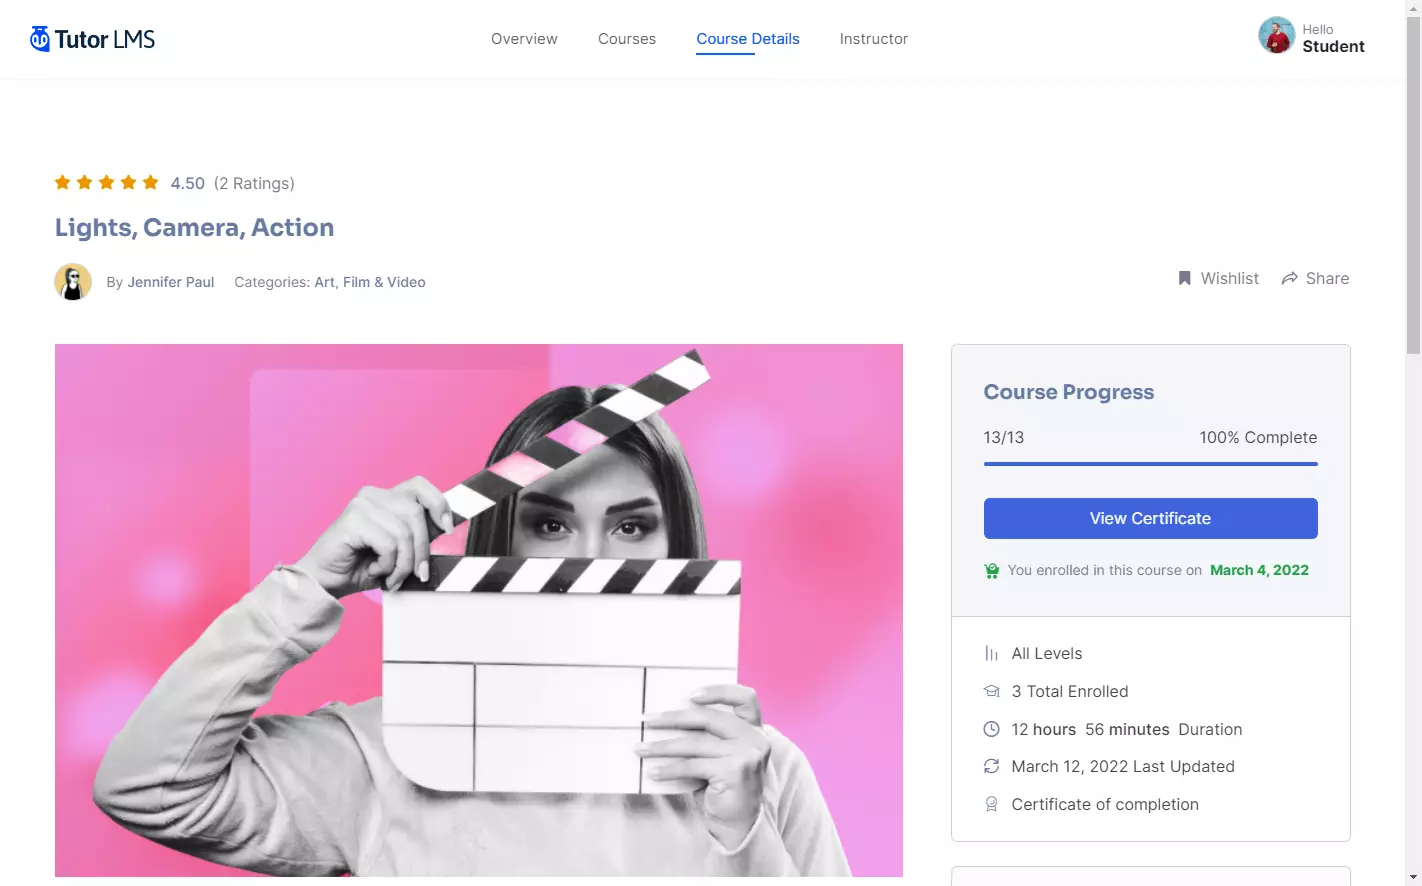Click the course progress bar

1150,464
